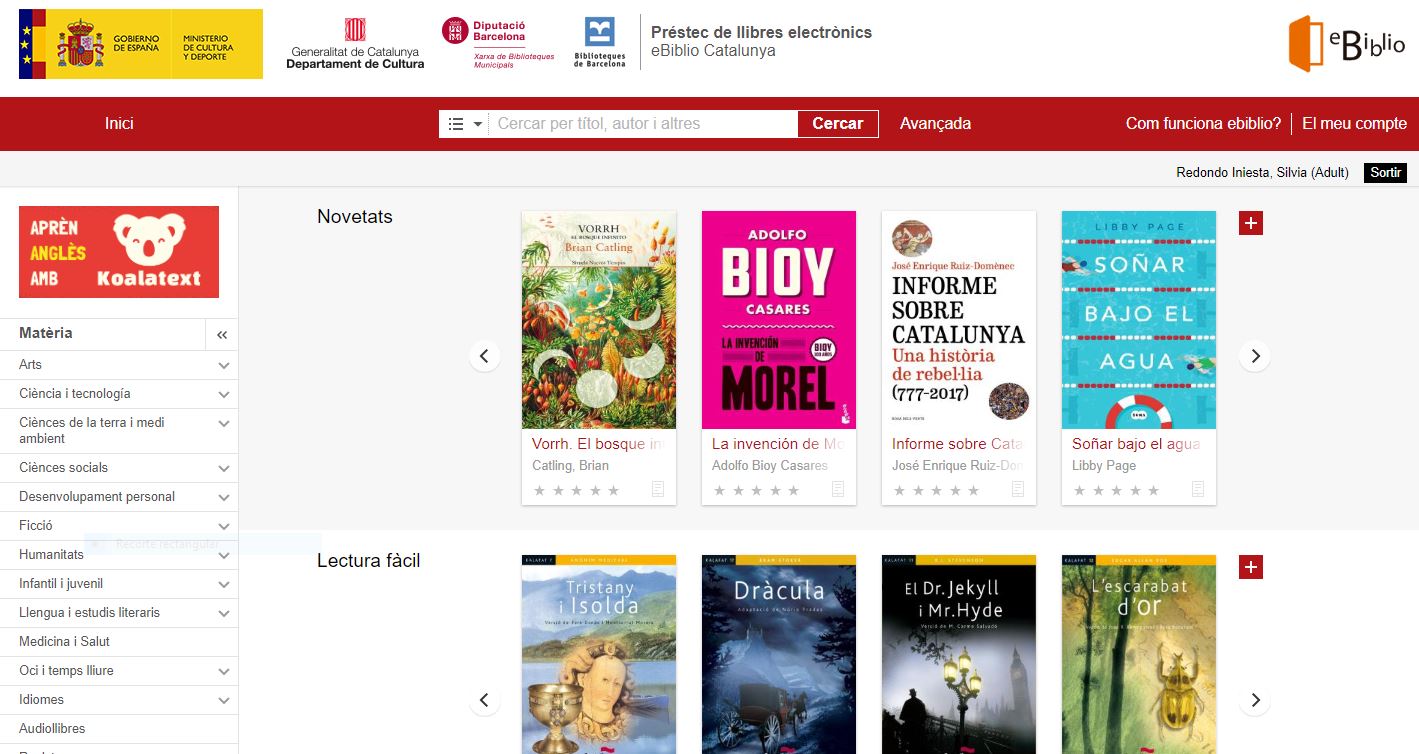Viewport: 1419px width, 754px height.
Task: Open the Koalatext learn English banner
Action: pos(119,252)
